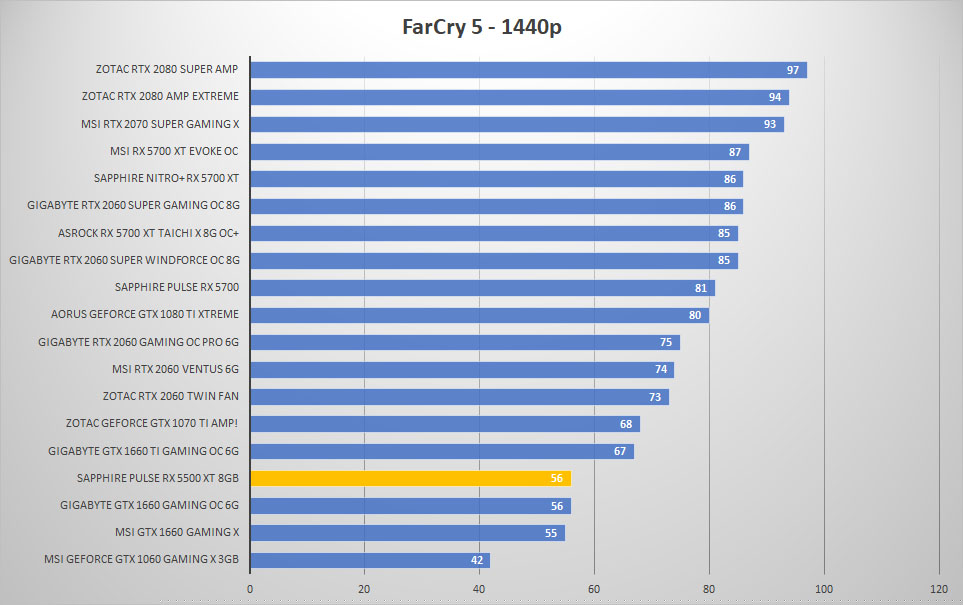Select GIGABYTE GTX 1660 GAMING OC 6G label

[x=149, y=504]
